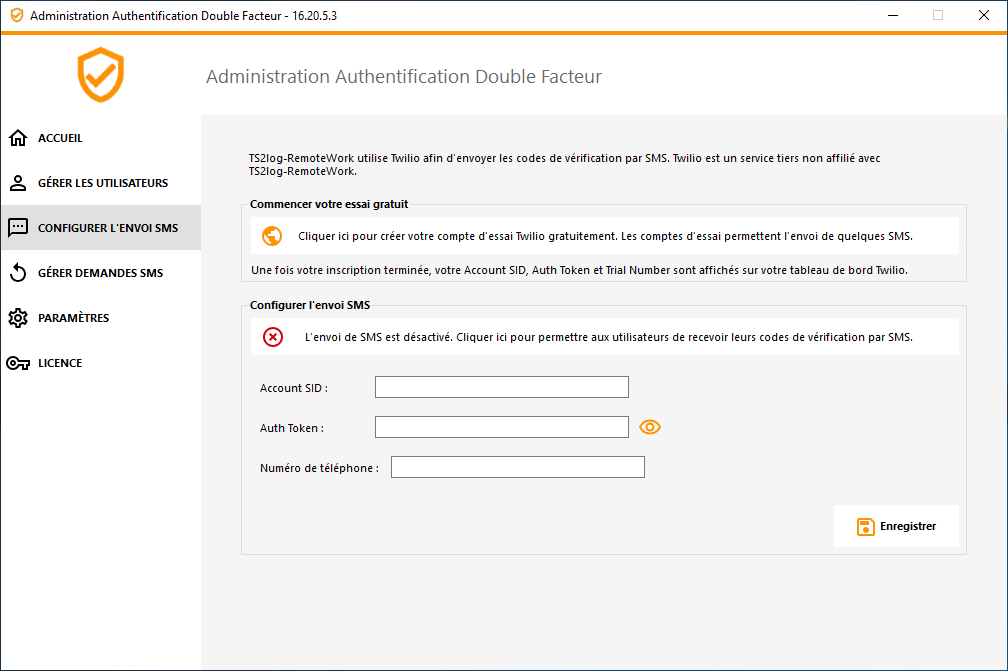The image size is (1008, 671).
Task: Click the circular arrow icon beside GÉRER DEMANDES SMS
Action: tap(18, 273)
